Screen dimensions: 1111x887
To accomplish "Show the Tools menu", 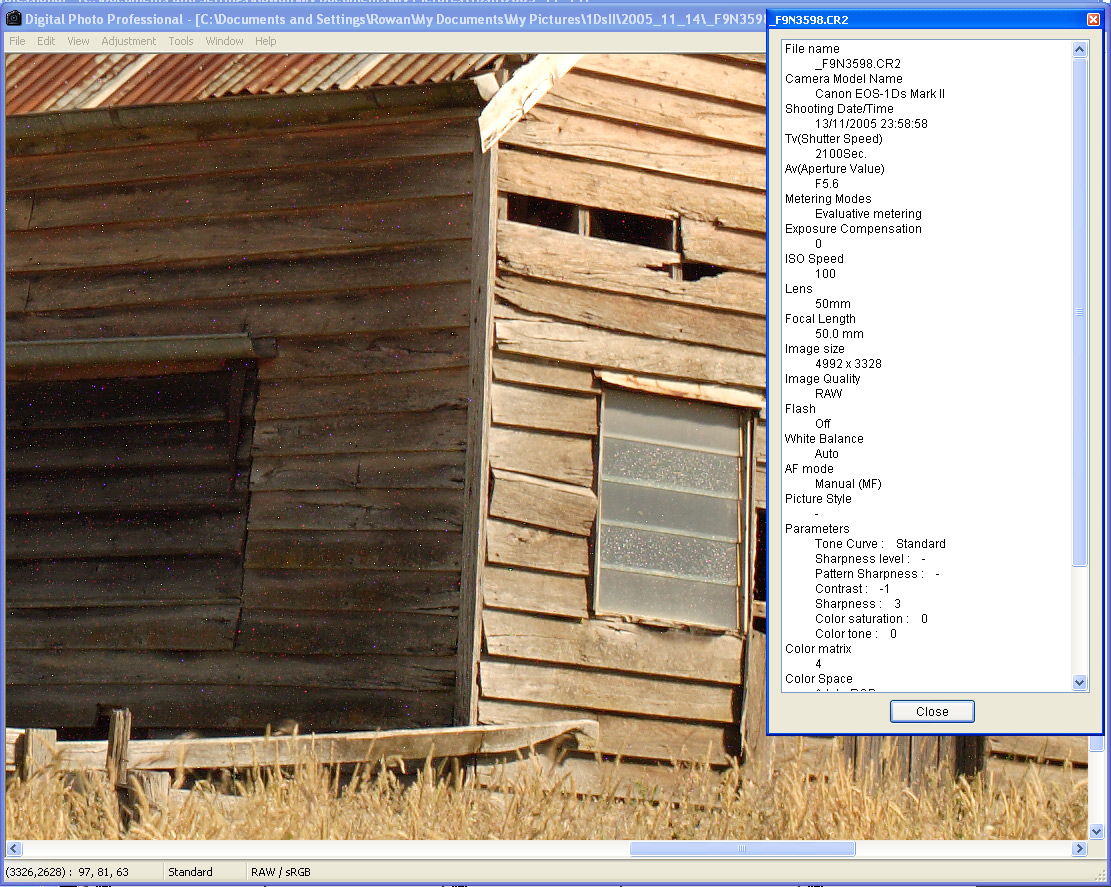I will [181, 41].
